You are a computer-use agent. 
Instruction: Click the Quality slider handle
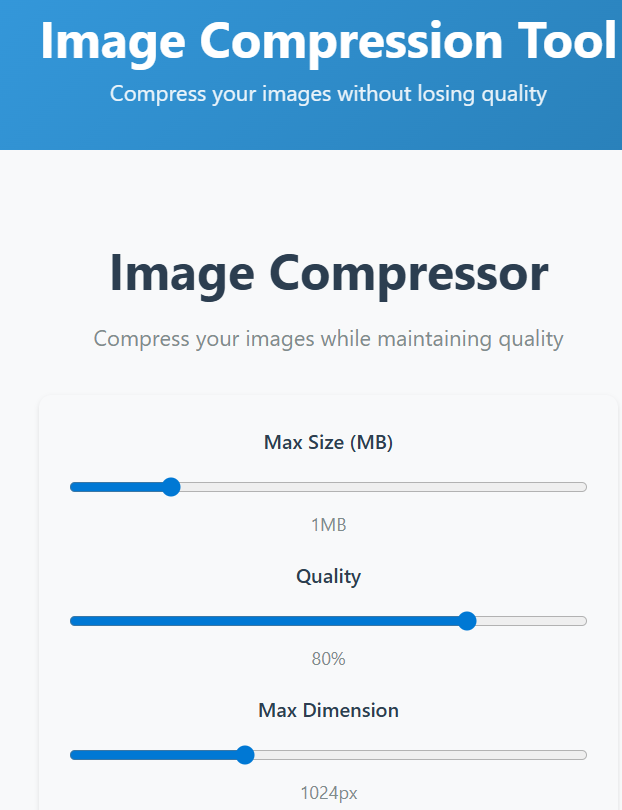(x=466, y=621)
